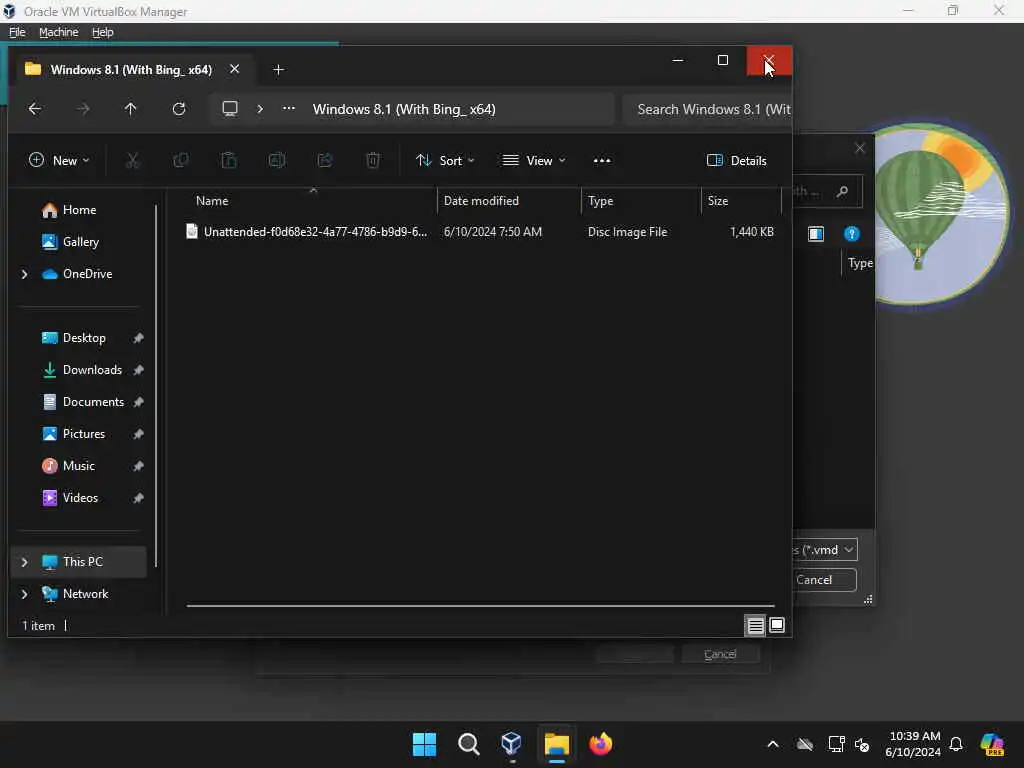The width and height of the screenshot is (1024, 768).
Task: Expand the OneDrive tree node
Action: [x=24, y=274]
